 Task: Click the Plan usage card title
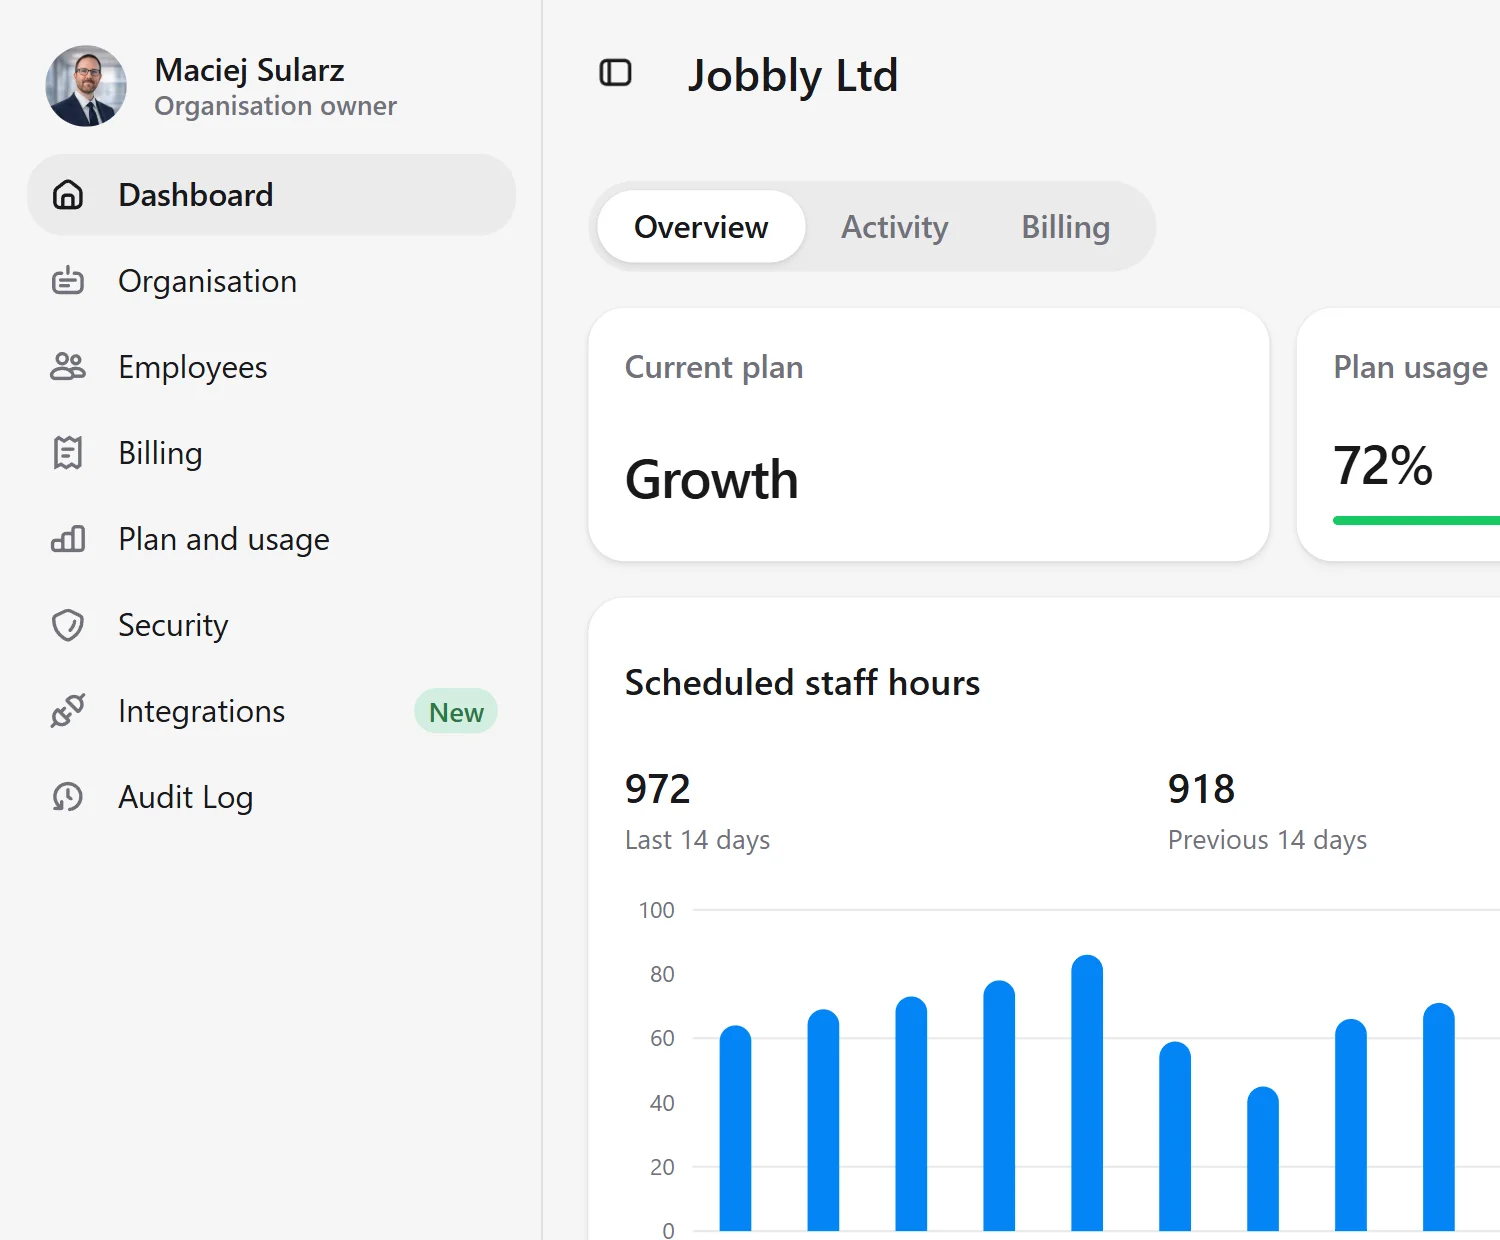[x=1411, y=368]
